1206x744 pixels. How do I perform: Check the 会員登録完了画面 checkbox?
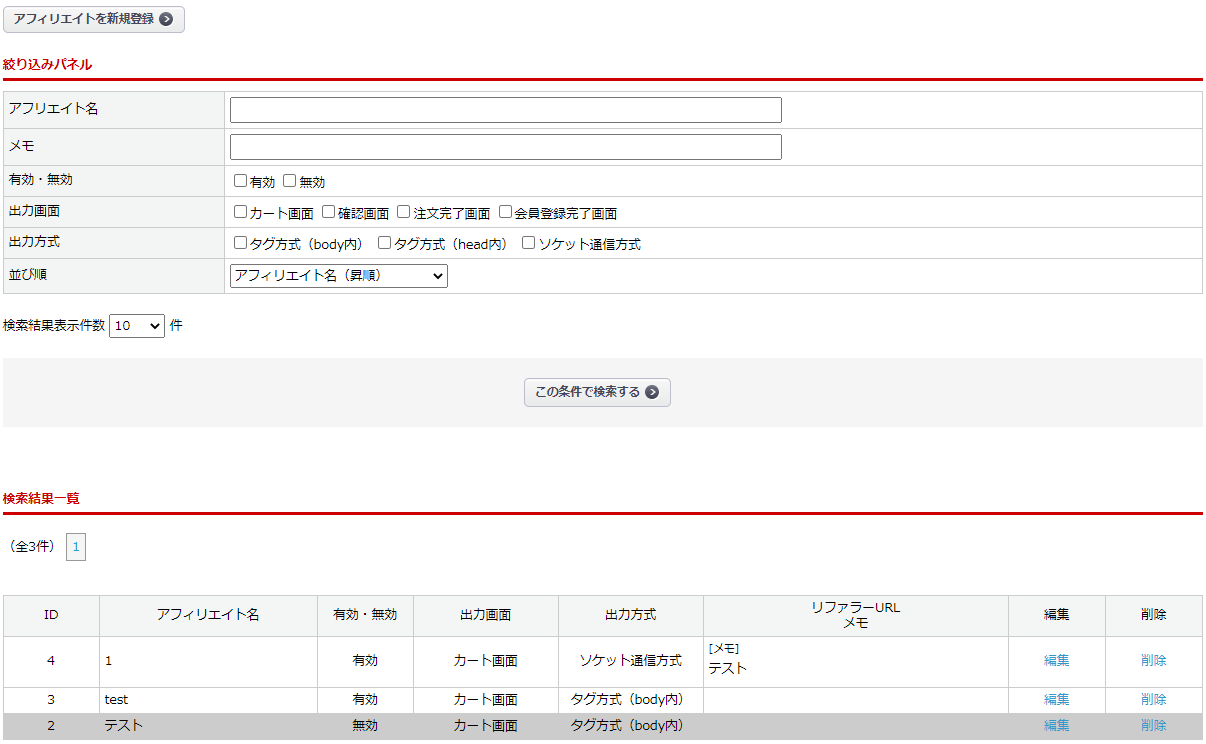click(505, 212)
